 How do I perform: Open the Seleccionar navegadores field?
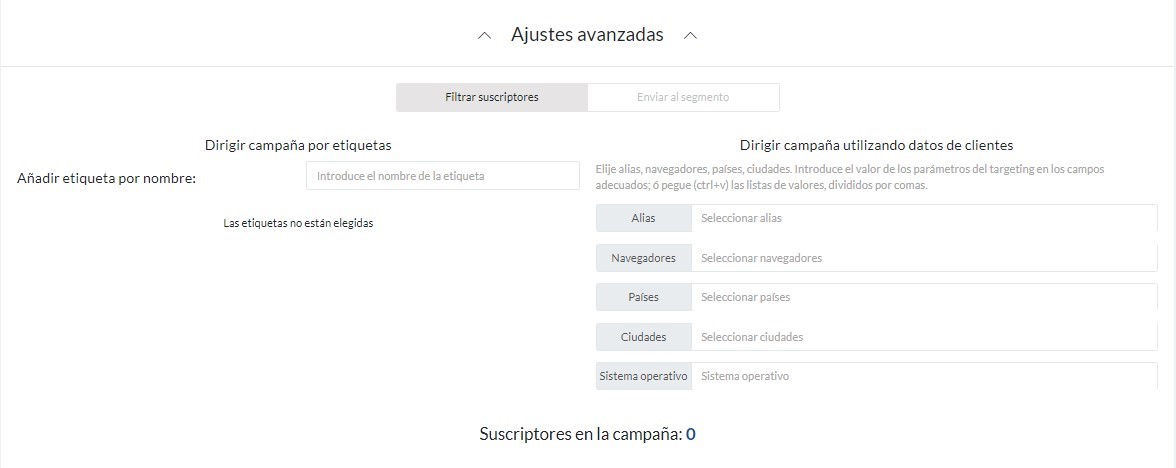click(x=924, y=258)
